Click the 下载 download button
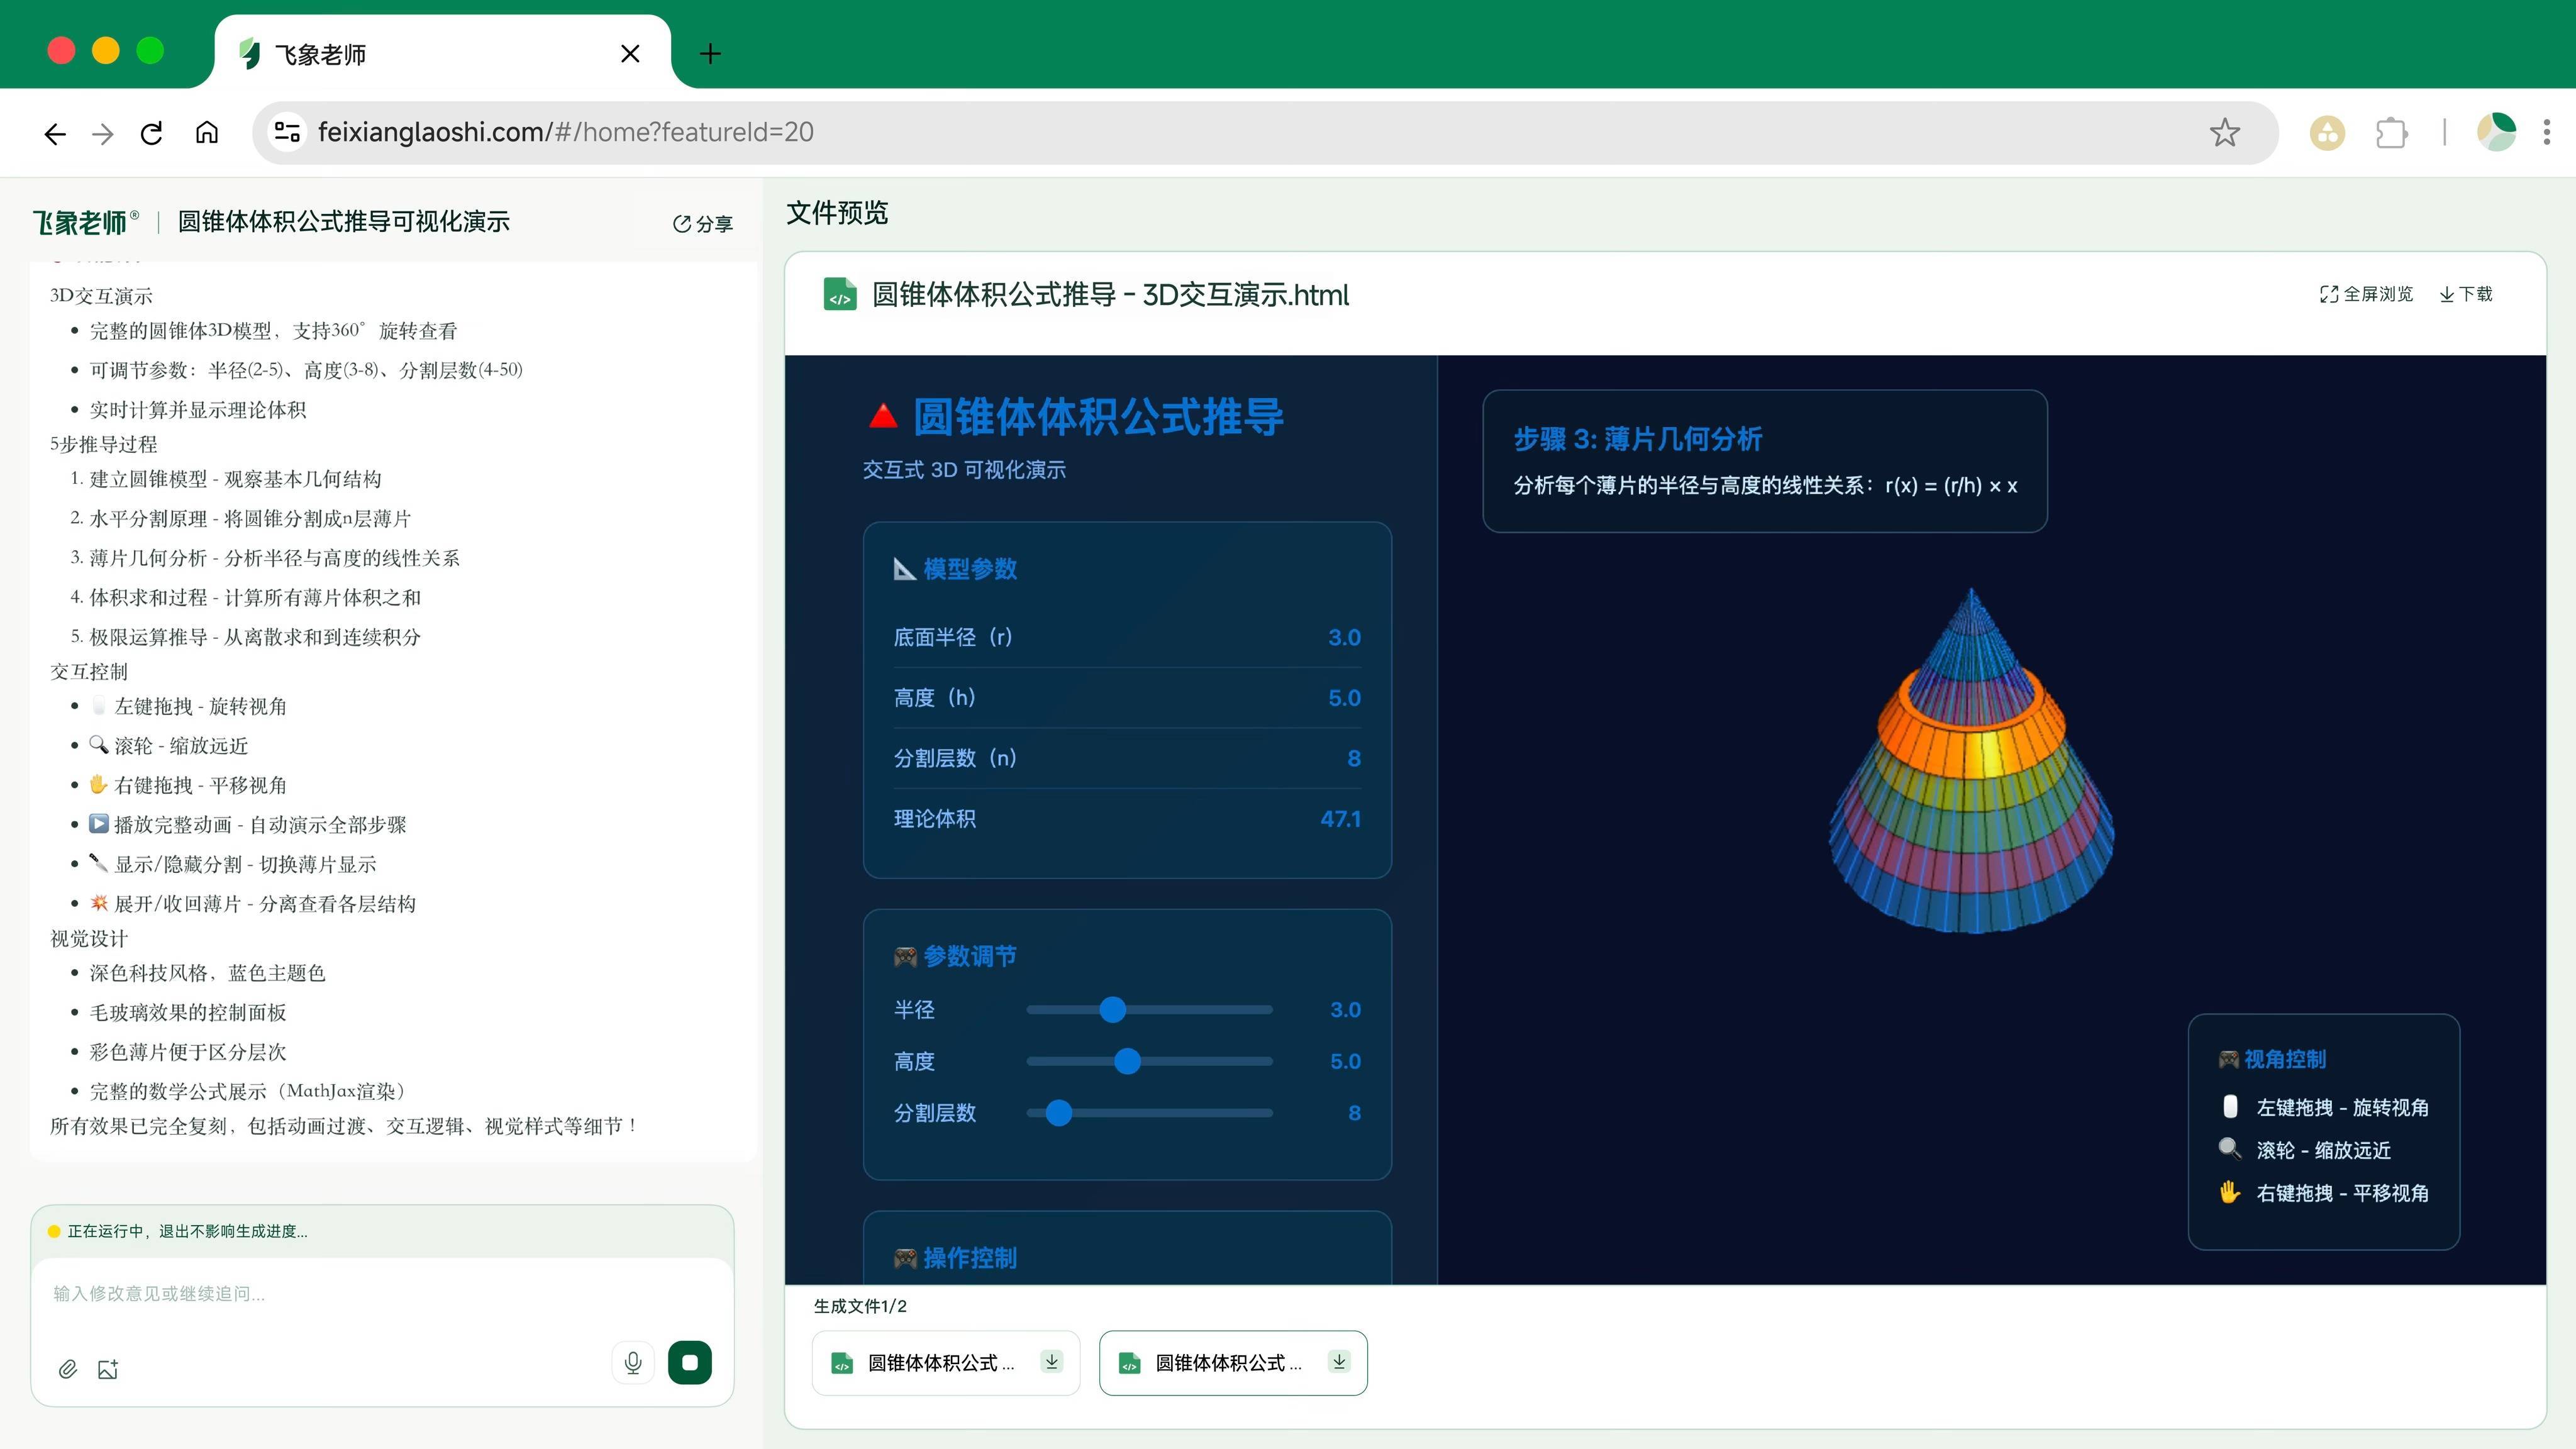2576x1449 pixels. click(x=2466, y=293)
